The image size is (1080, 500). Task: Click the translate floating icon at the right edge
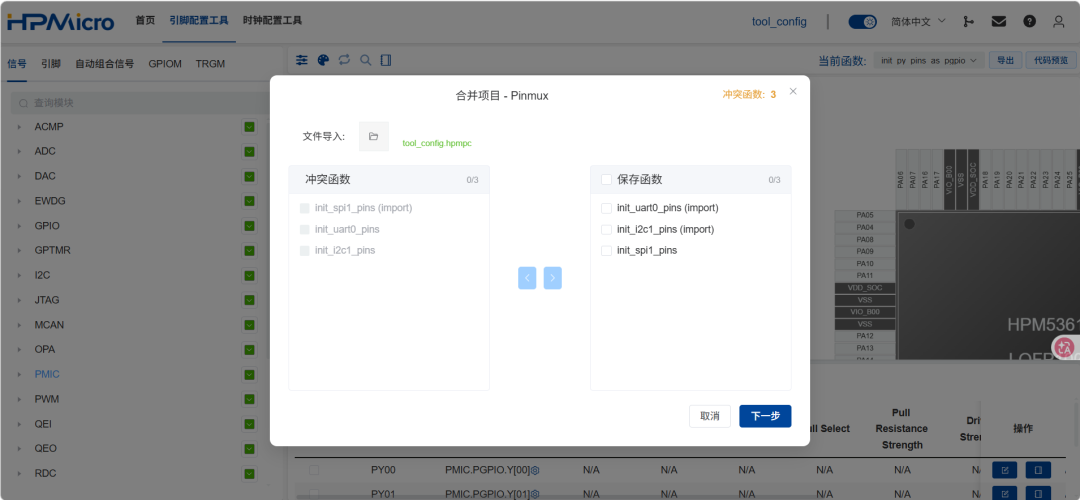click(x=1065, y=348)
